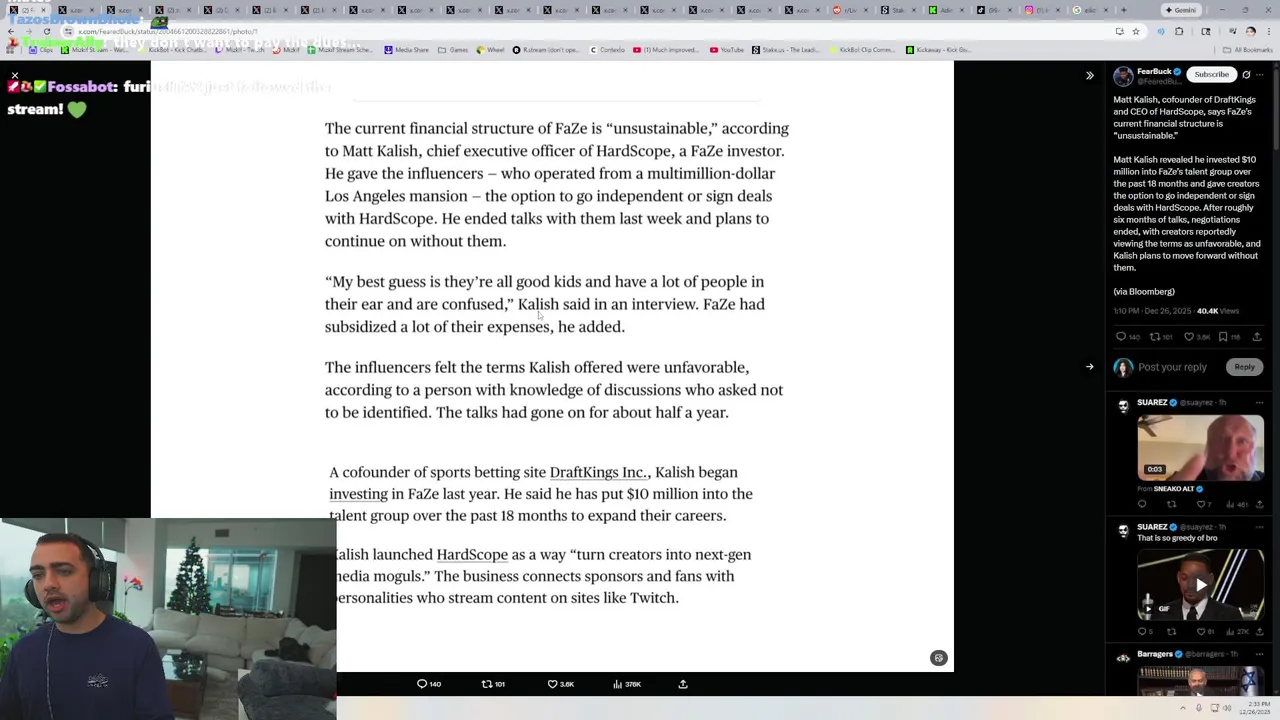This screenshot has width=1280, height=720.
Task: Click the reply count 140 under the photo
Action: click(429, 684)
